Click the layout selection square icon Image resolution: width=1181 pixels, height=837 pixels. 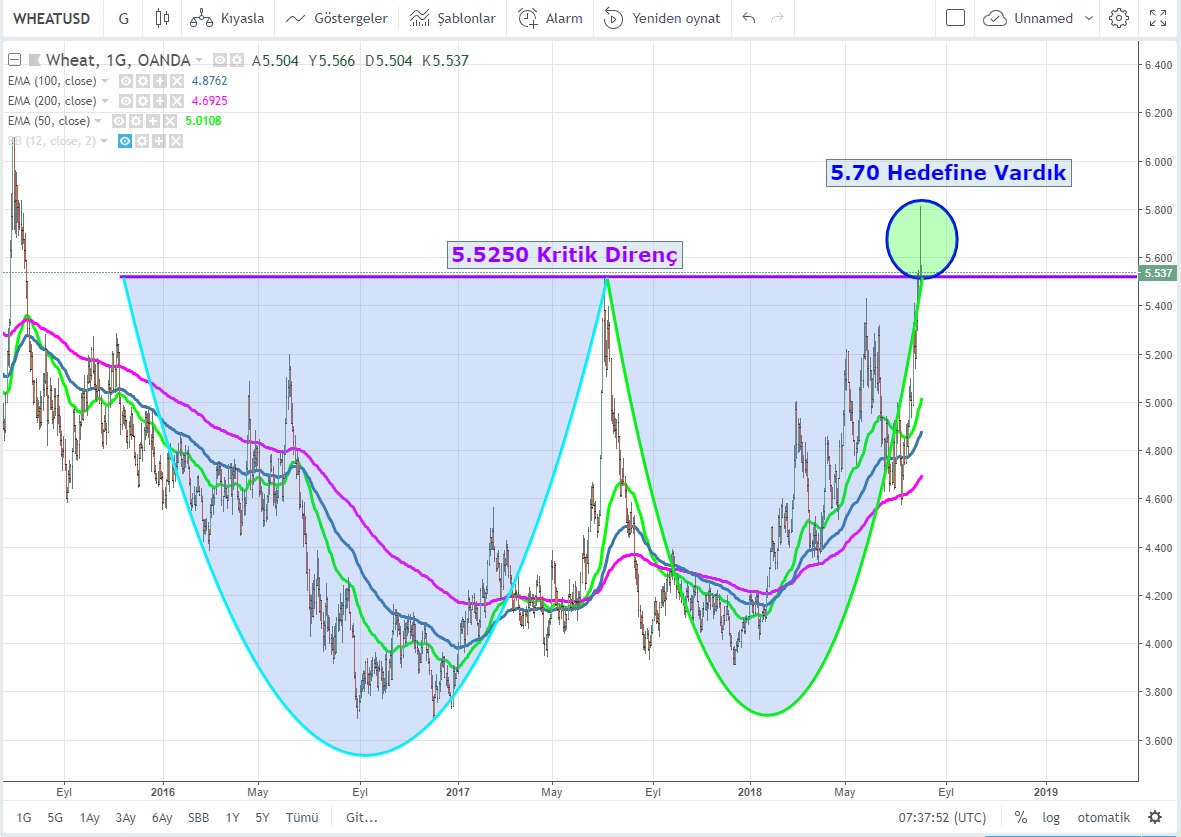(x=955, y=18)
